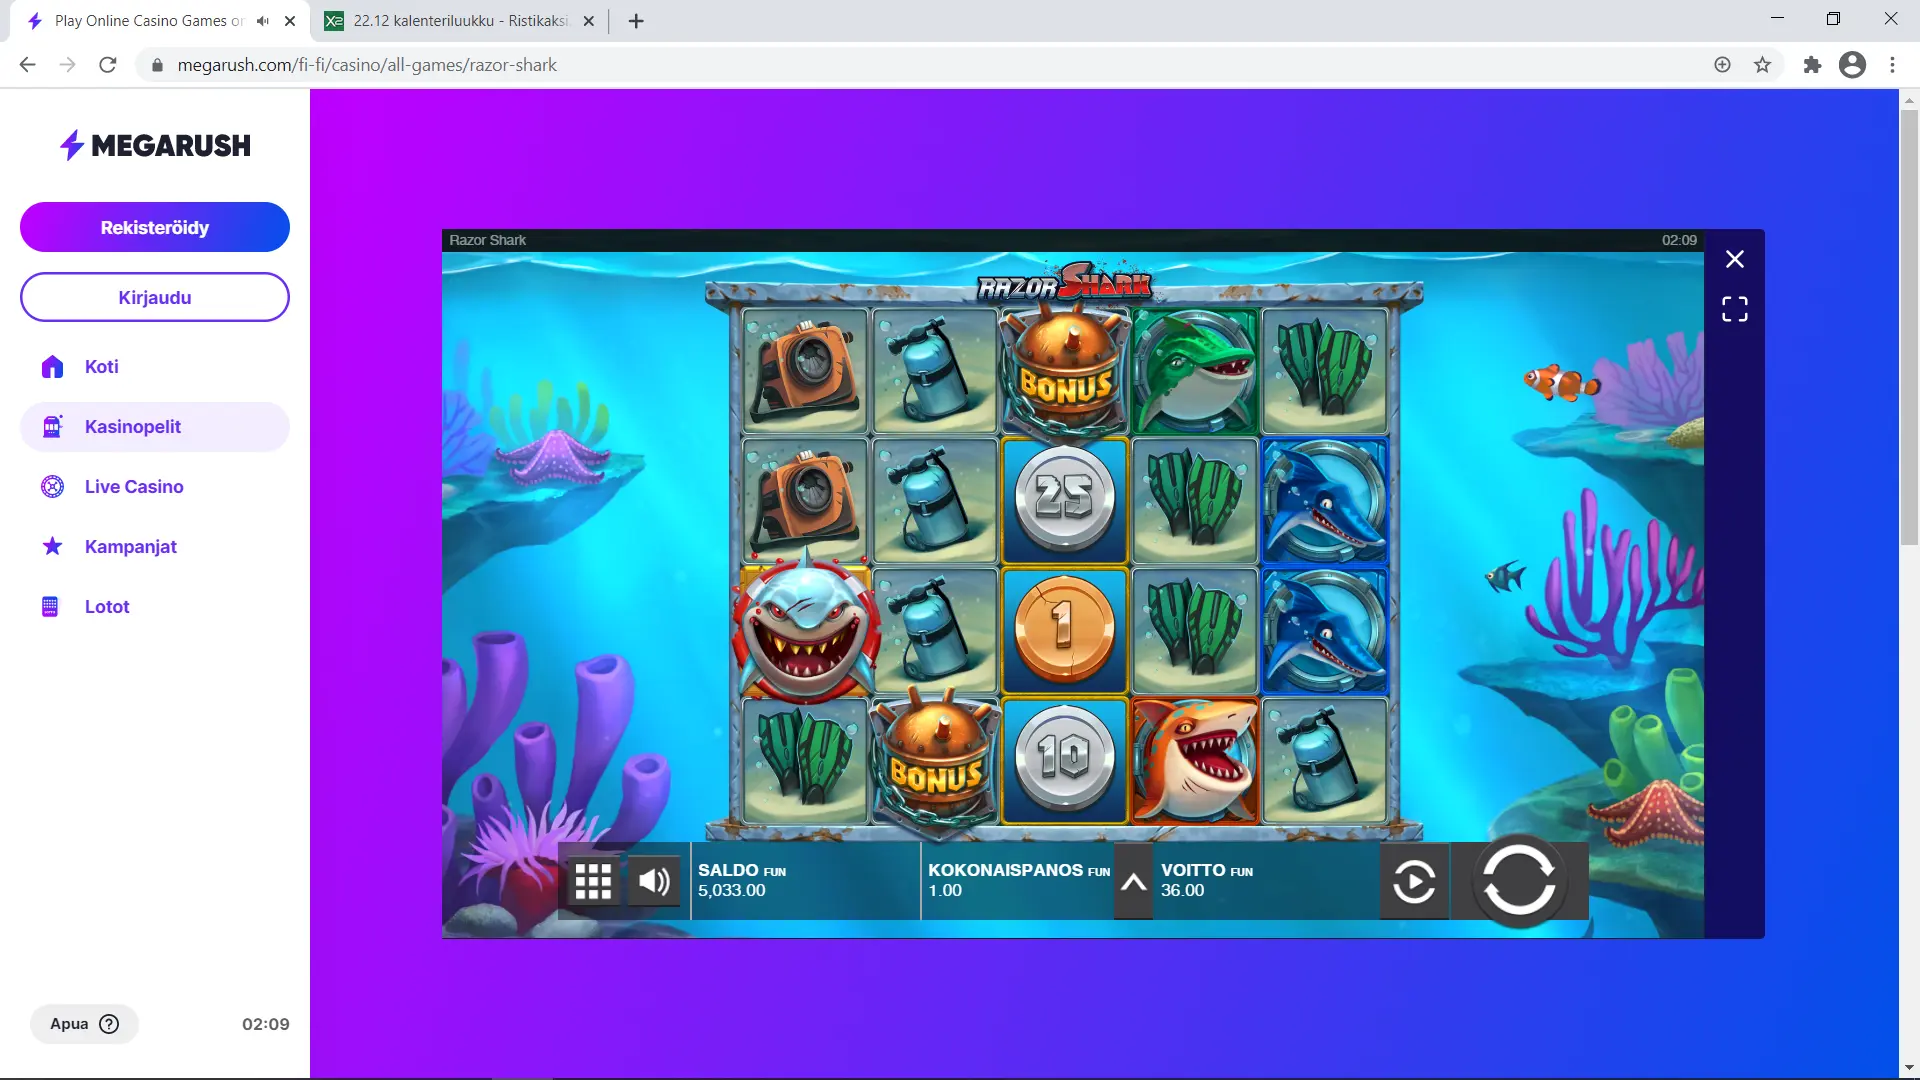The width and height of the screenshot is (1920, 1080).
Task: Click the install app icon in address bar
Action: tap(1722, 65)
